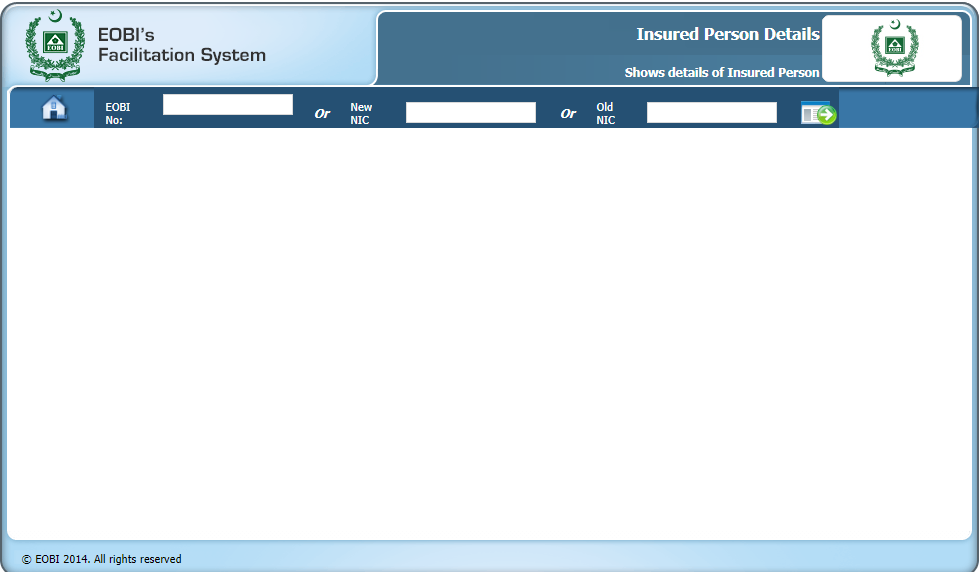The width and height of the screenshot is (979, 572).
Task: Click the 'EOBI's Facilitation System' title text
Action: (x=182, y=45)
